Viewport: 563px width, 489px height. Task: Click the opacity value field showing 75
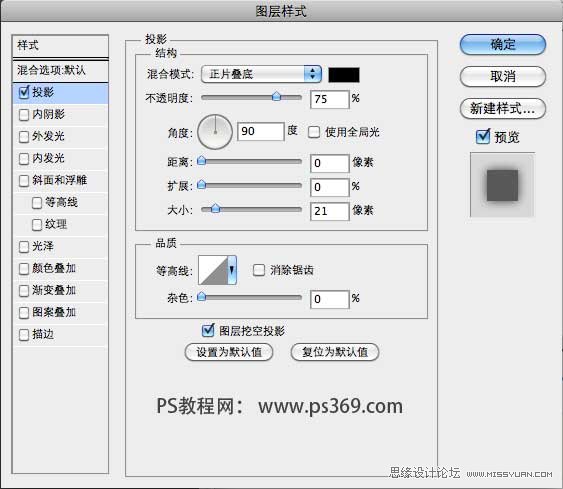point(329,99)
